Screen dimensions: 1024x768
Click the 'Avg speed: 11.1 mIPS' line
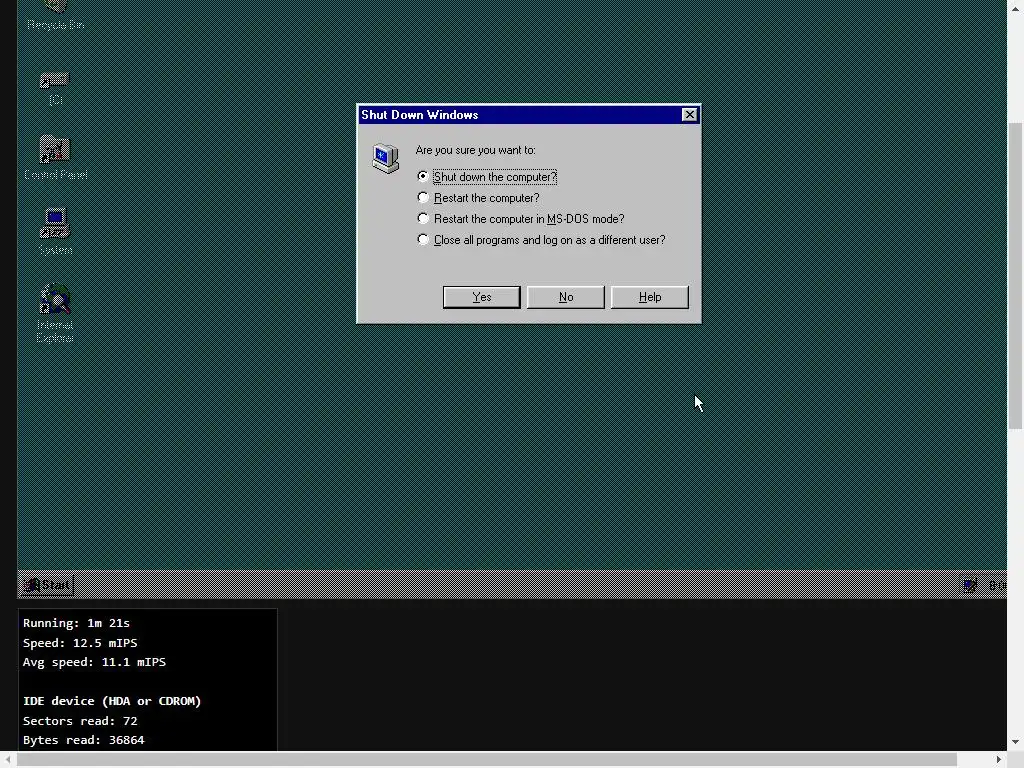click(94, 662)
